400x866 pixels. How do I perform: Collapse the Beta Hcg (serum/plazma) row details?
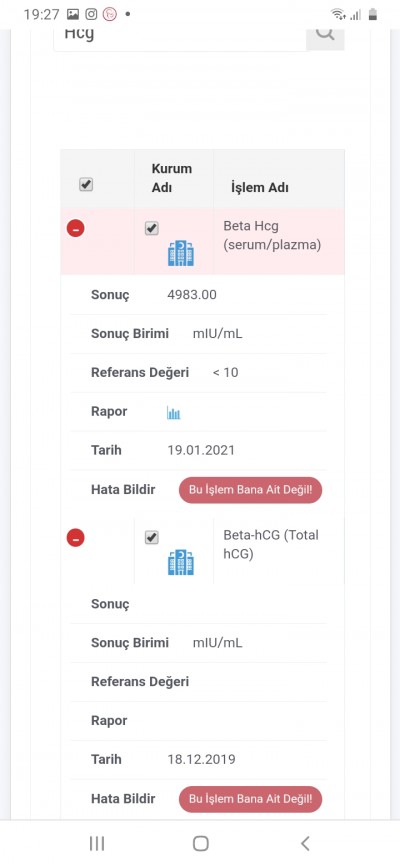(x=76, y=228)
